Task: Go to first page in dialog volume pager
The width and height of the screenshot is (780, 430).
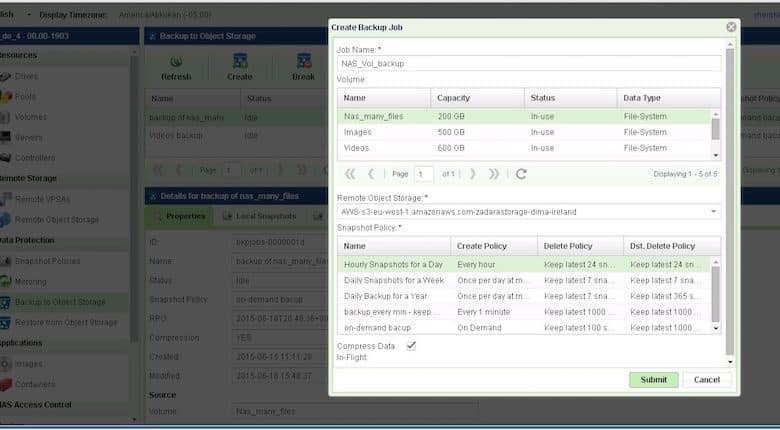Action: (x=350, y=174)
